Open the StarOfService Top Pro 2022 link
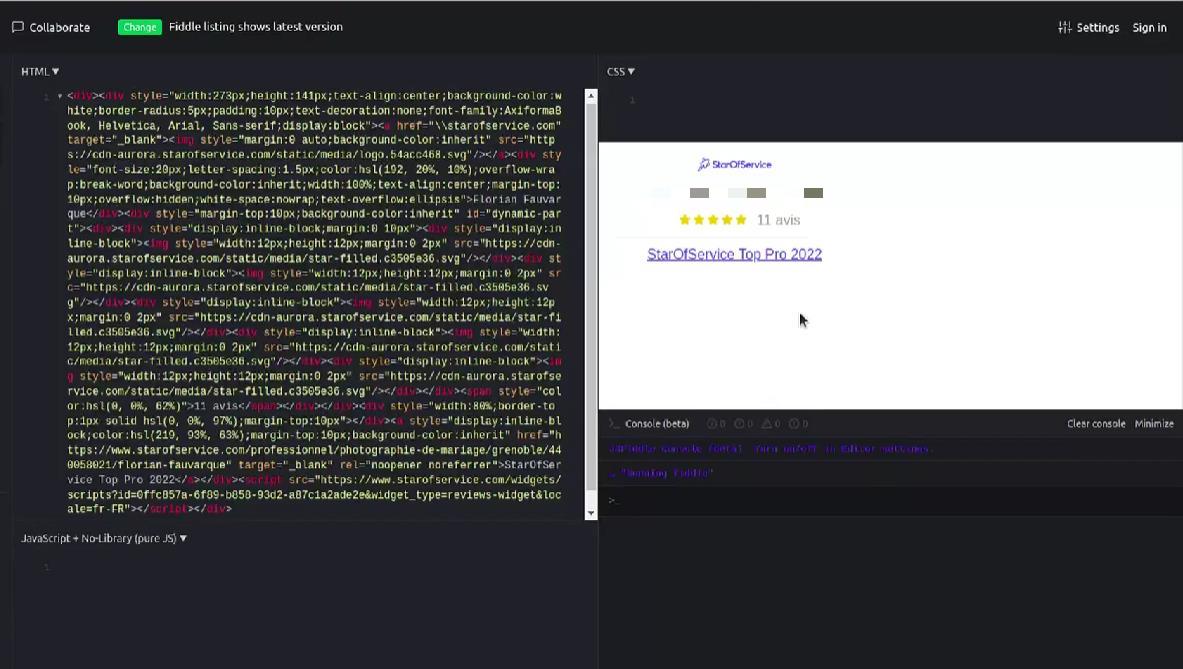 734,254
